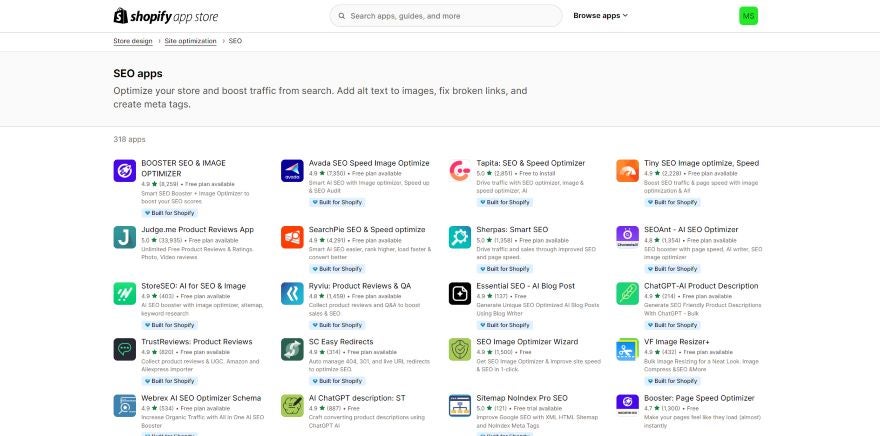880x436 pixels.
Task: Open Webrex AI SEO Optimizer Schema title
Action: [201, 398]
